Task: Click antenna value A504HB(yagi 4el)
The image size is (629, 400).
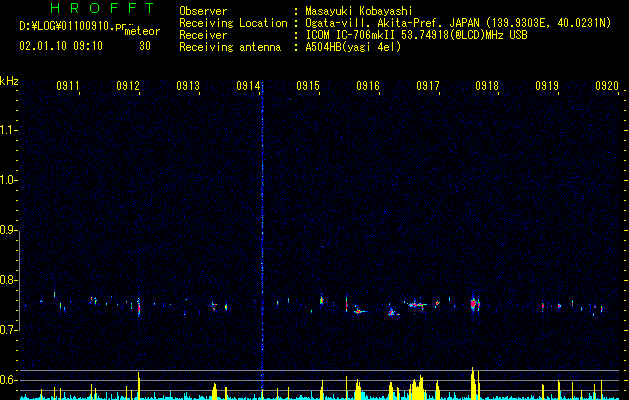Action: coord(353,47)
